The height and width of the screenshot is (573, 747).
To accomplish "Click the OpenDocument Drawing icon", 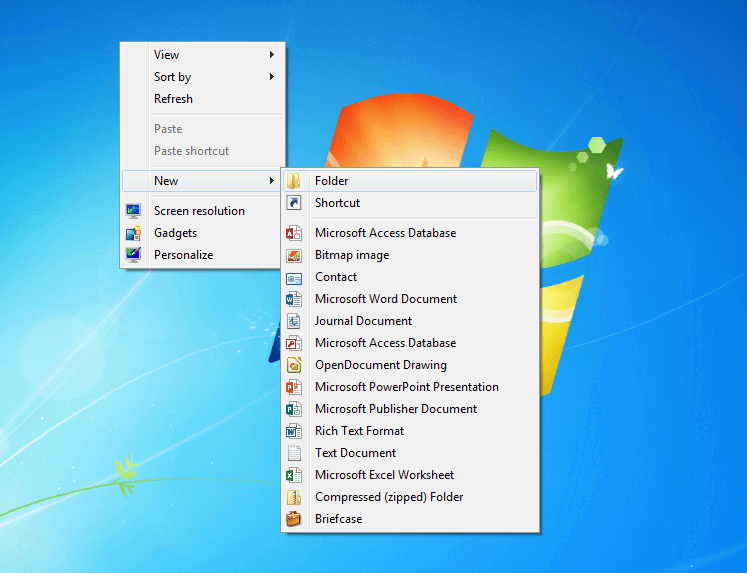I will click(x=293, y=365).
